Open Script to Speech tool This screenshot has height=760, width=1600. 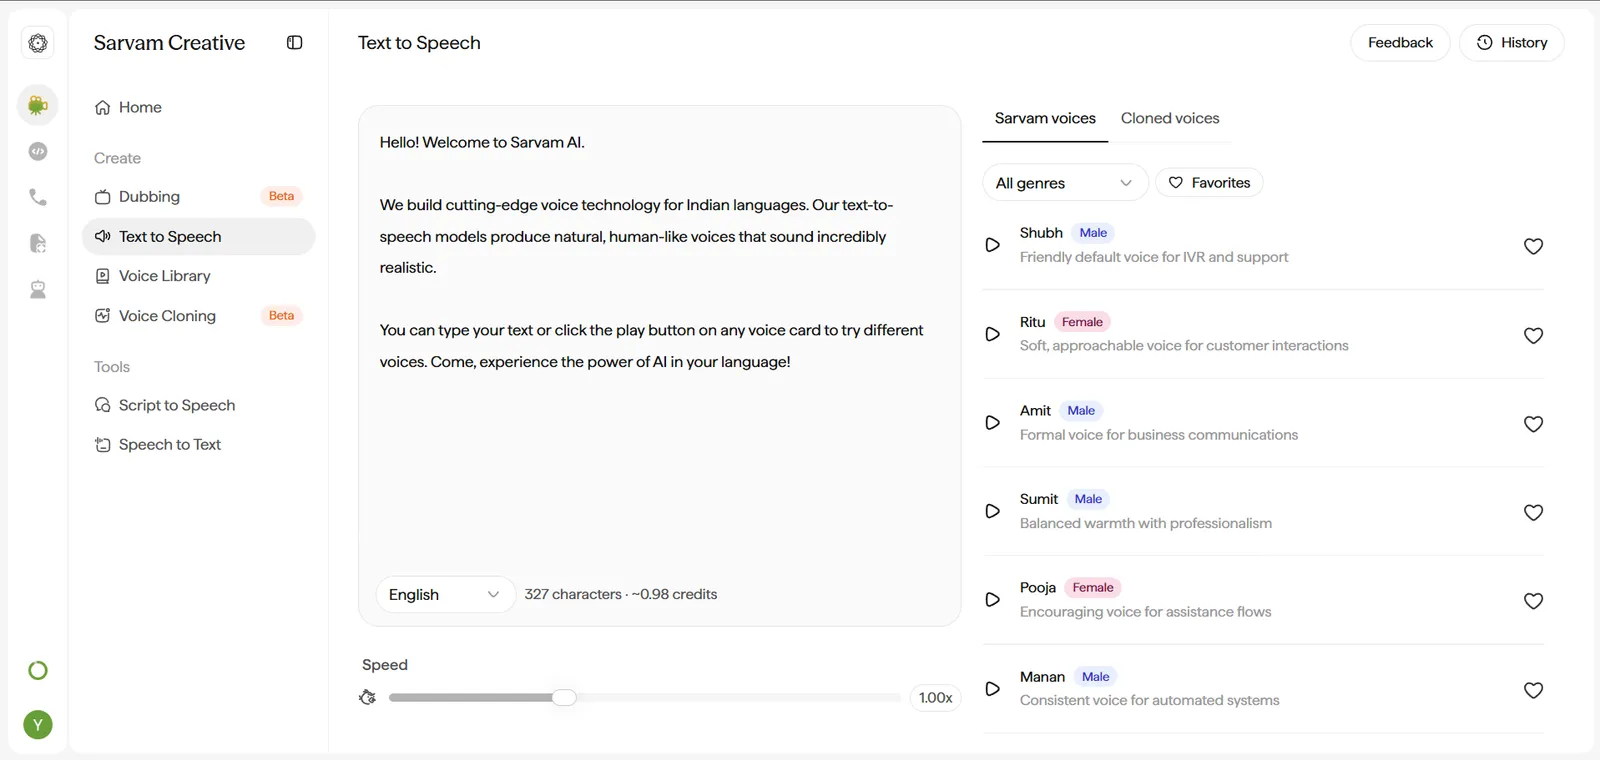pos(198,405)
